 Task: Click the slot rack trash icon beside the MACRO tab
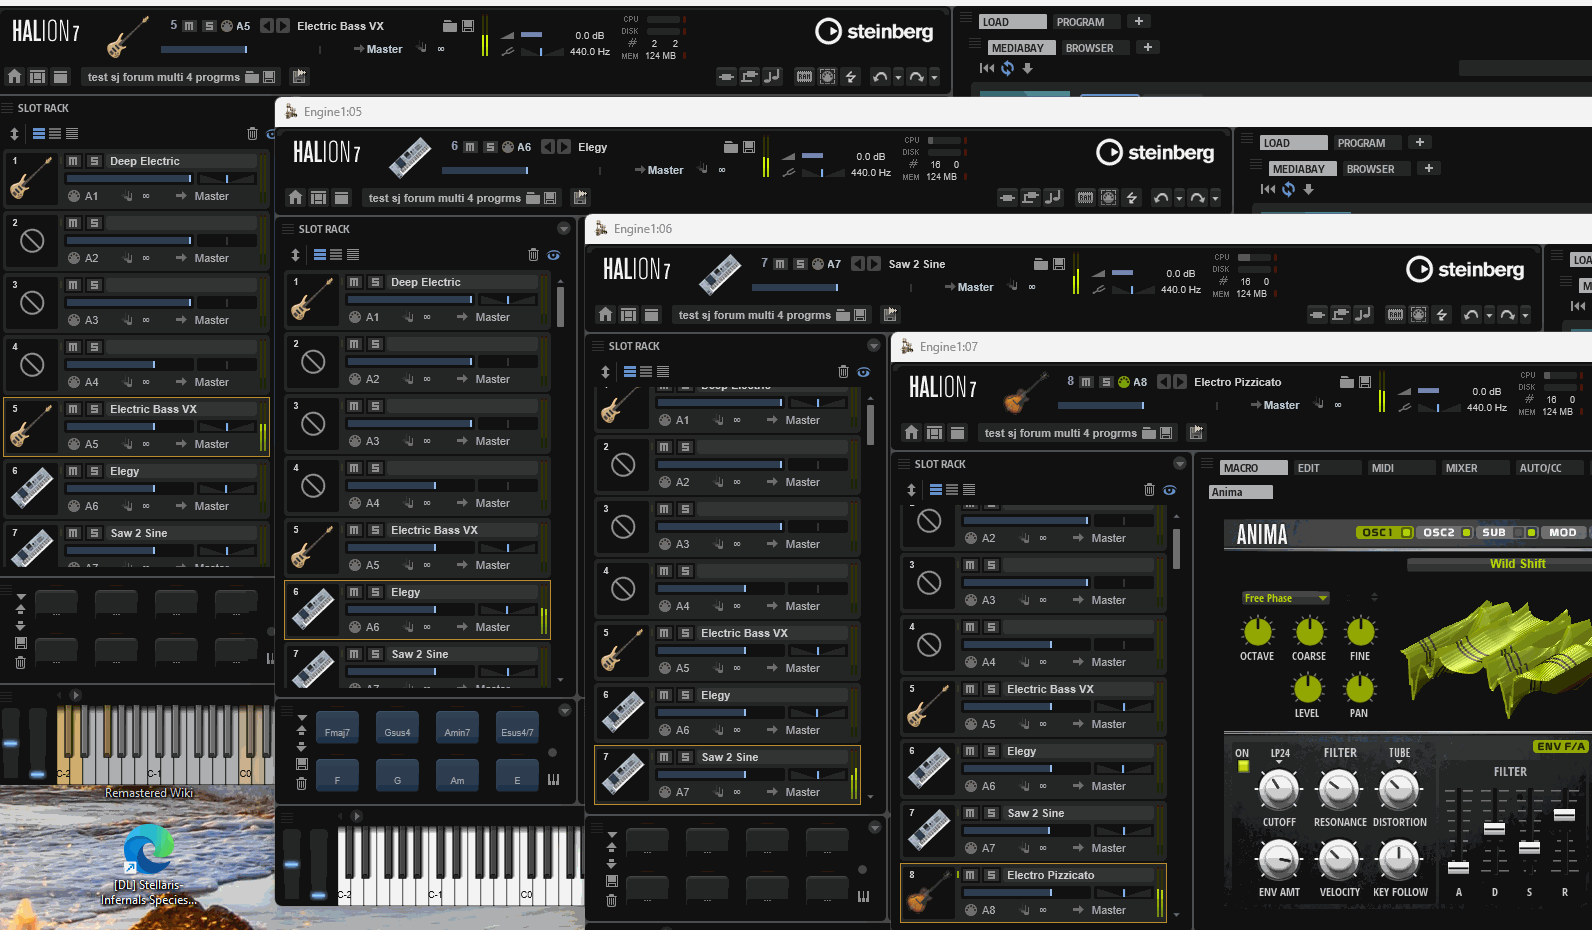(x=1149, y=490)
